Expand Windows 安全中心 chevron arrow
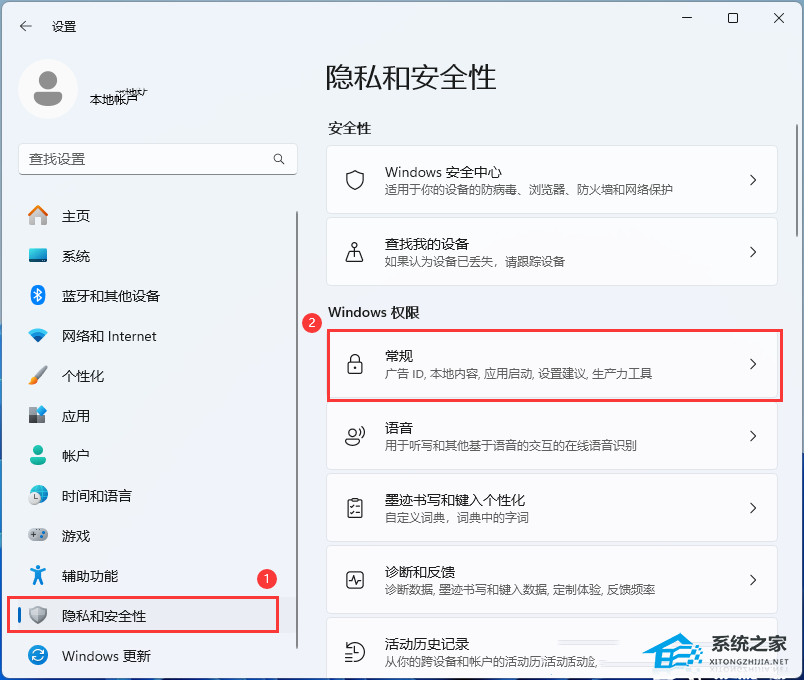Screen dimensions: 804x680 click(753, 180)
